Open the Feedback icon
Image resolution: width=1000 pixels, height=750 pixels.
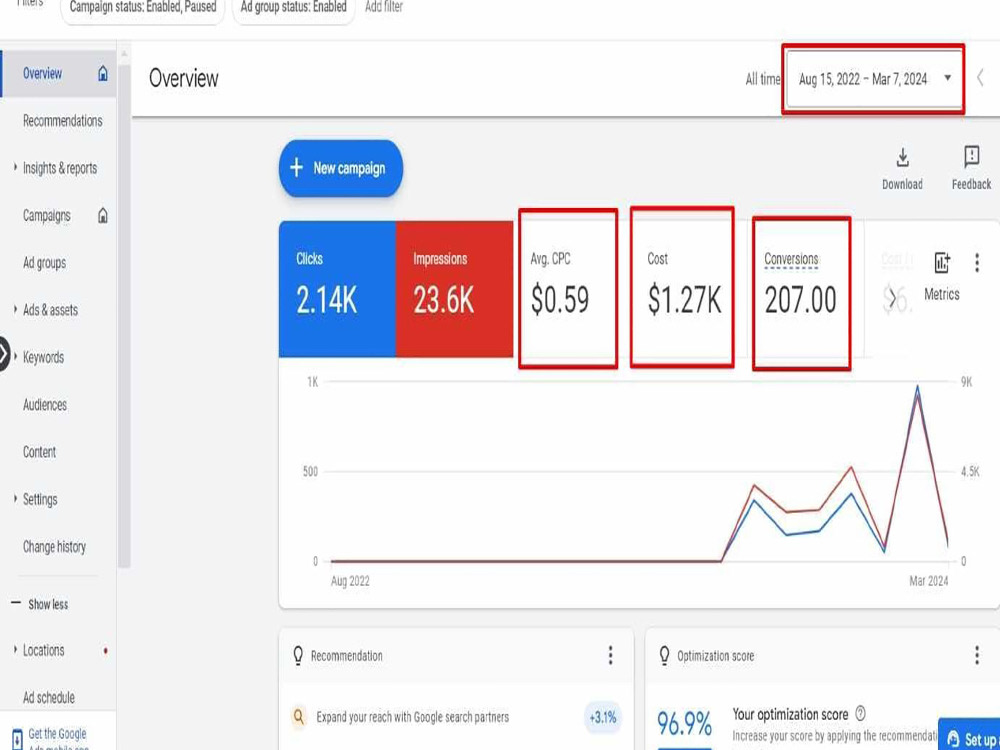point(971,156)
